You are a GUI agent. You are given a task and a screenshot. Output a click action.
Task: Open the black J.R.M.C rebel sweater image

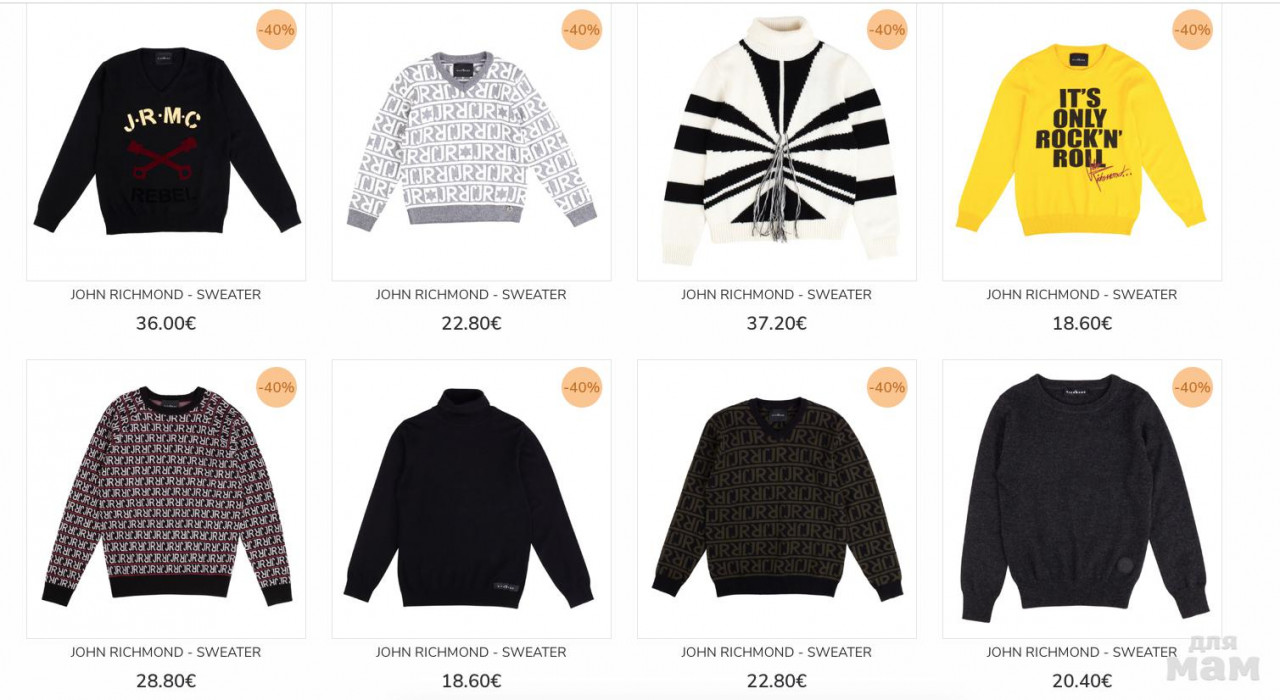click(x=166, y=141)
